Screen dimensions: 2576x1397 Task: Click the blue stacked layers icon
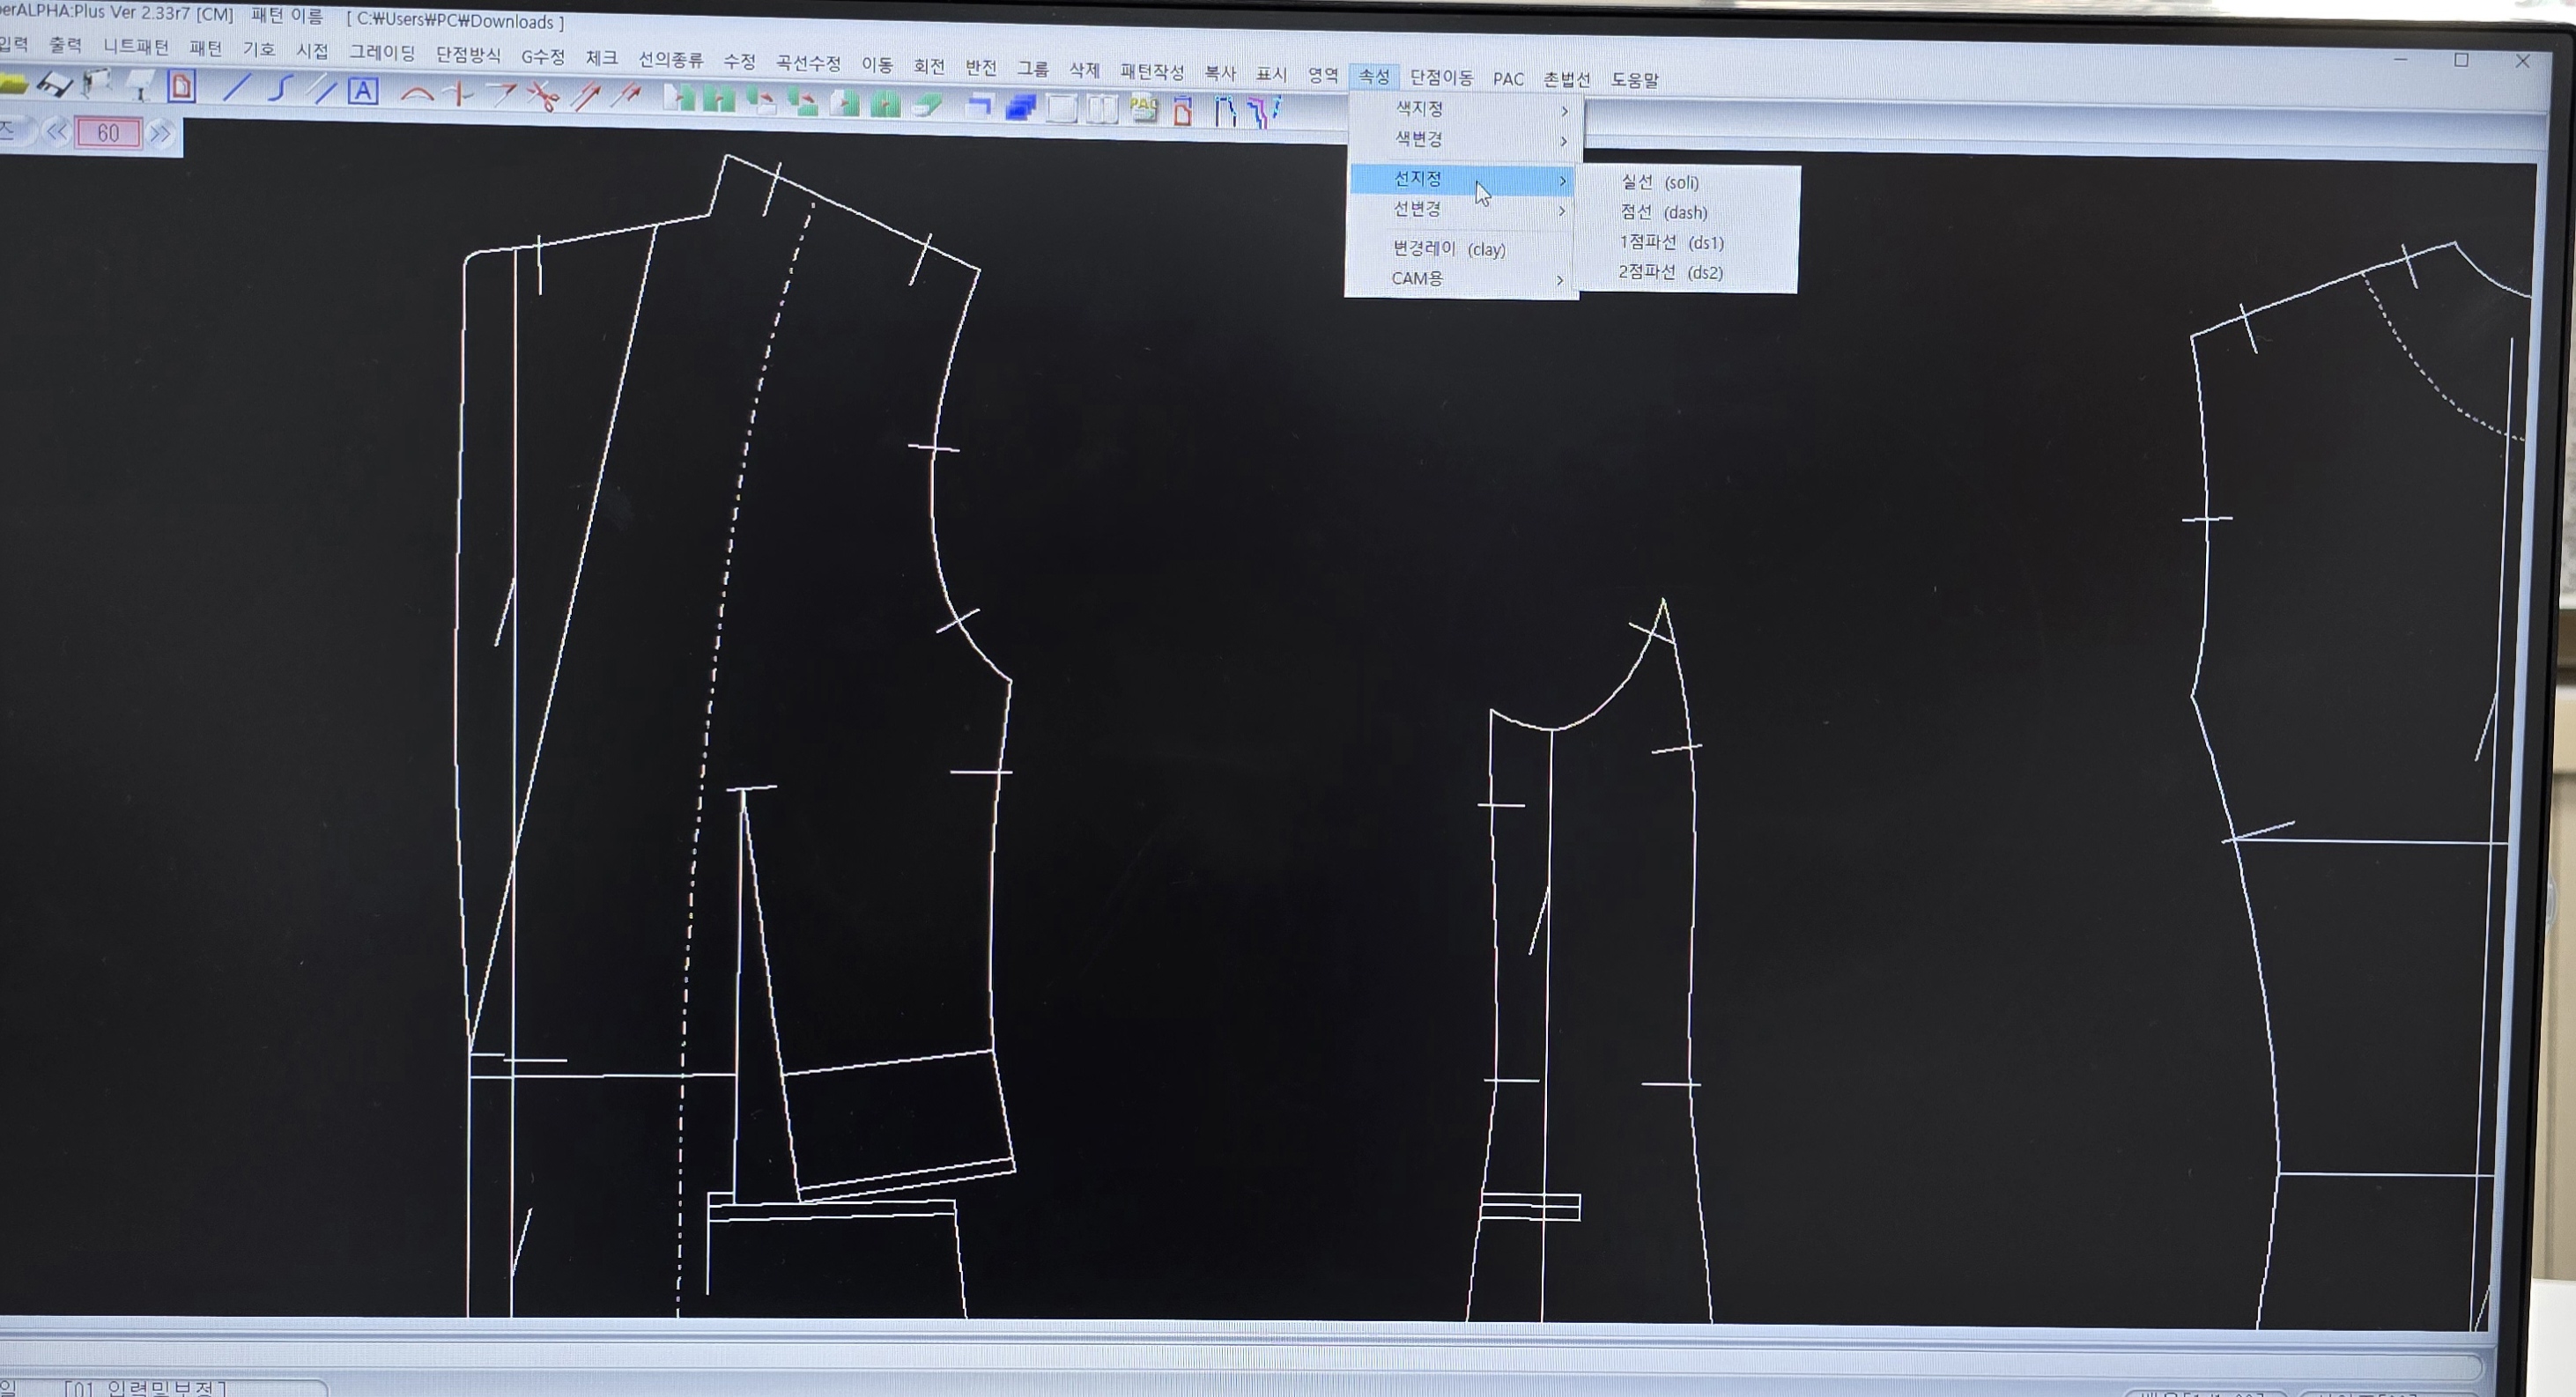point(1019,106)
